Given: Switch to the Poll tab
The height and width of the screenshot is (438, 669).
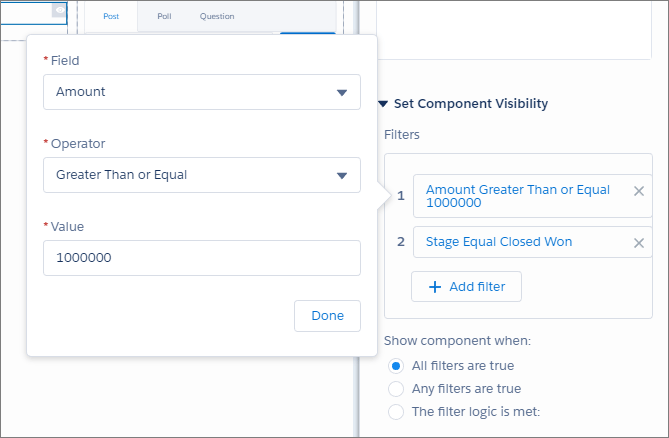Looking at the screenshot, I should click(165, 16).
